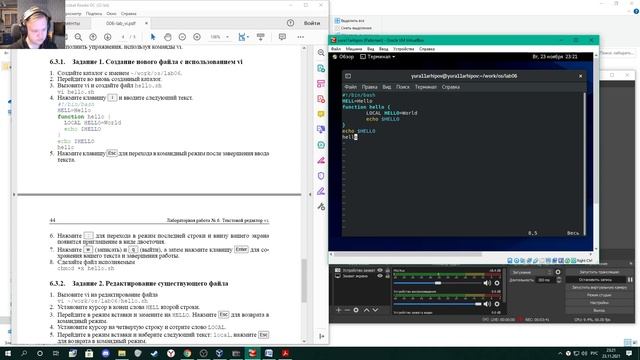Click Обзор activities button in GNOME bar
640x360 pixels.
click(x=343, y=57)
